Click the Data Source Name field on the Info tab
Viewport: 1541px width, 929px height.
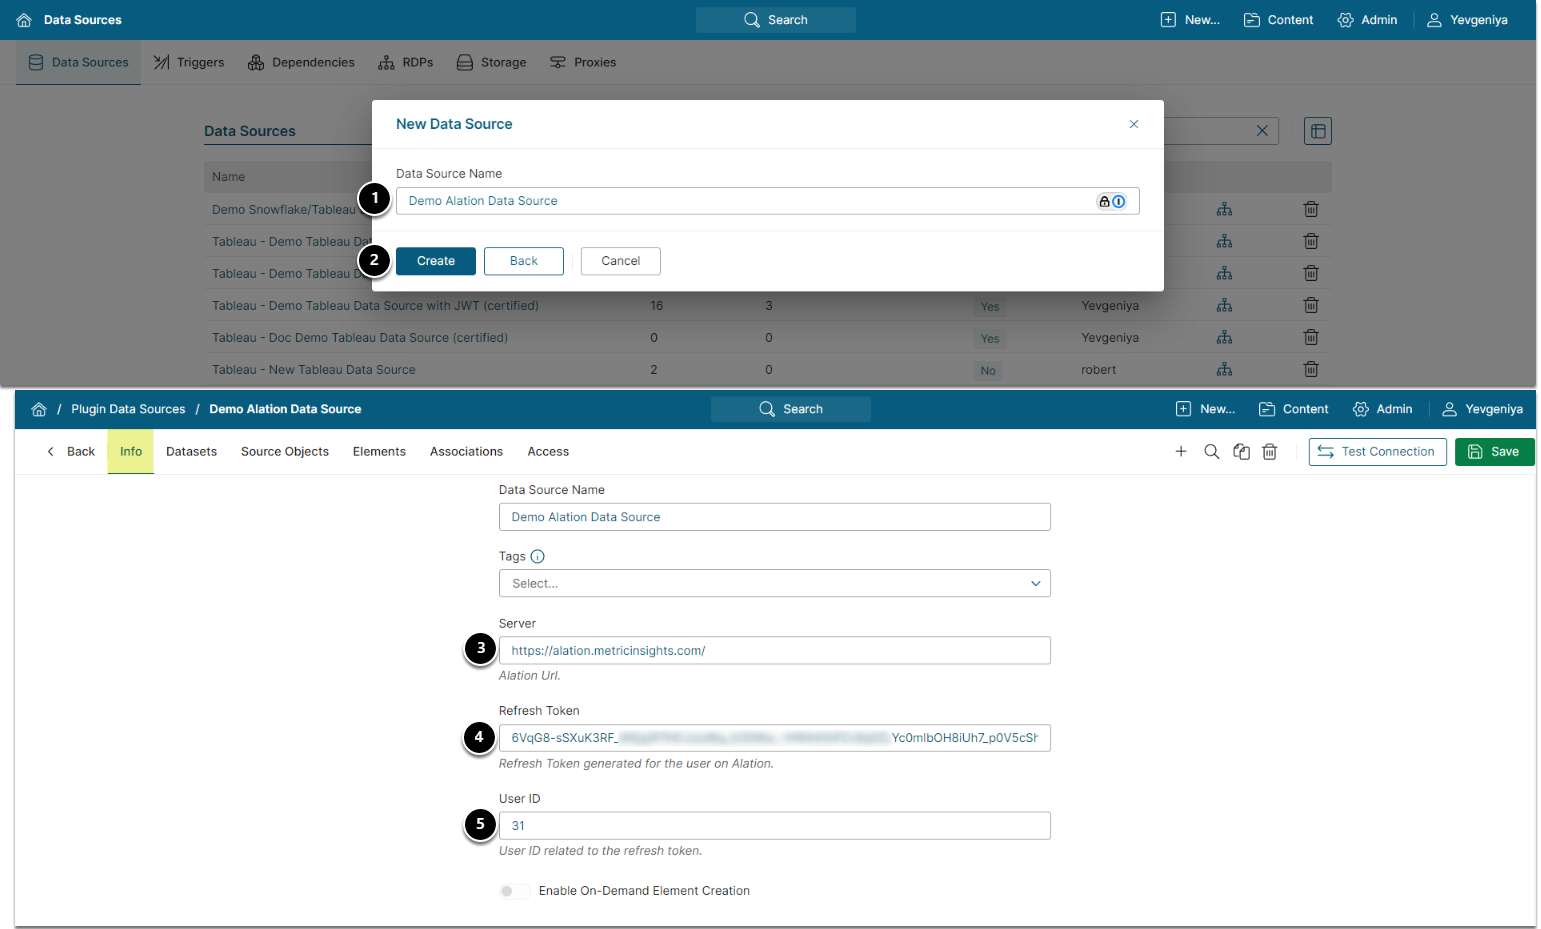[x=775, y=517]
